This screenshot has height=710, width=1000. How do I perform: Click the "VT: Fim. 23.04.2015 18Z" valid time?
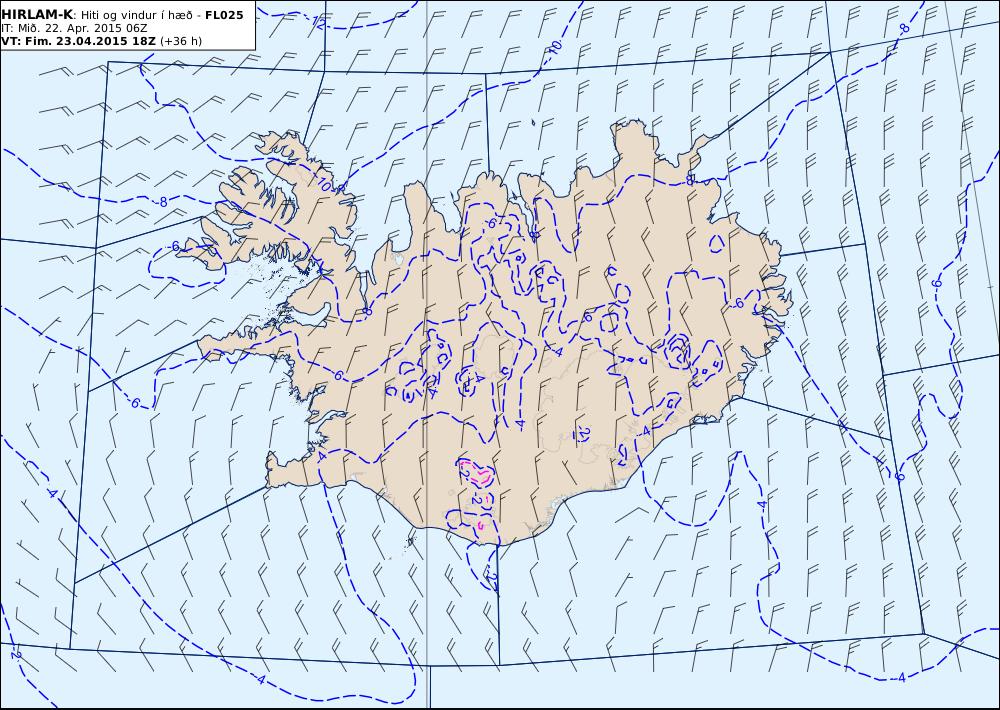pos(79,41)
